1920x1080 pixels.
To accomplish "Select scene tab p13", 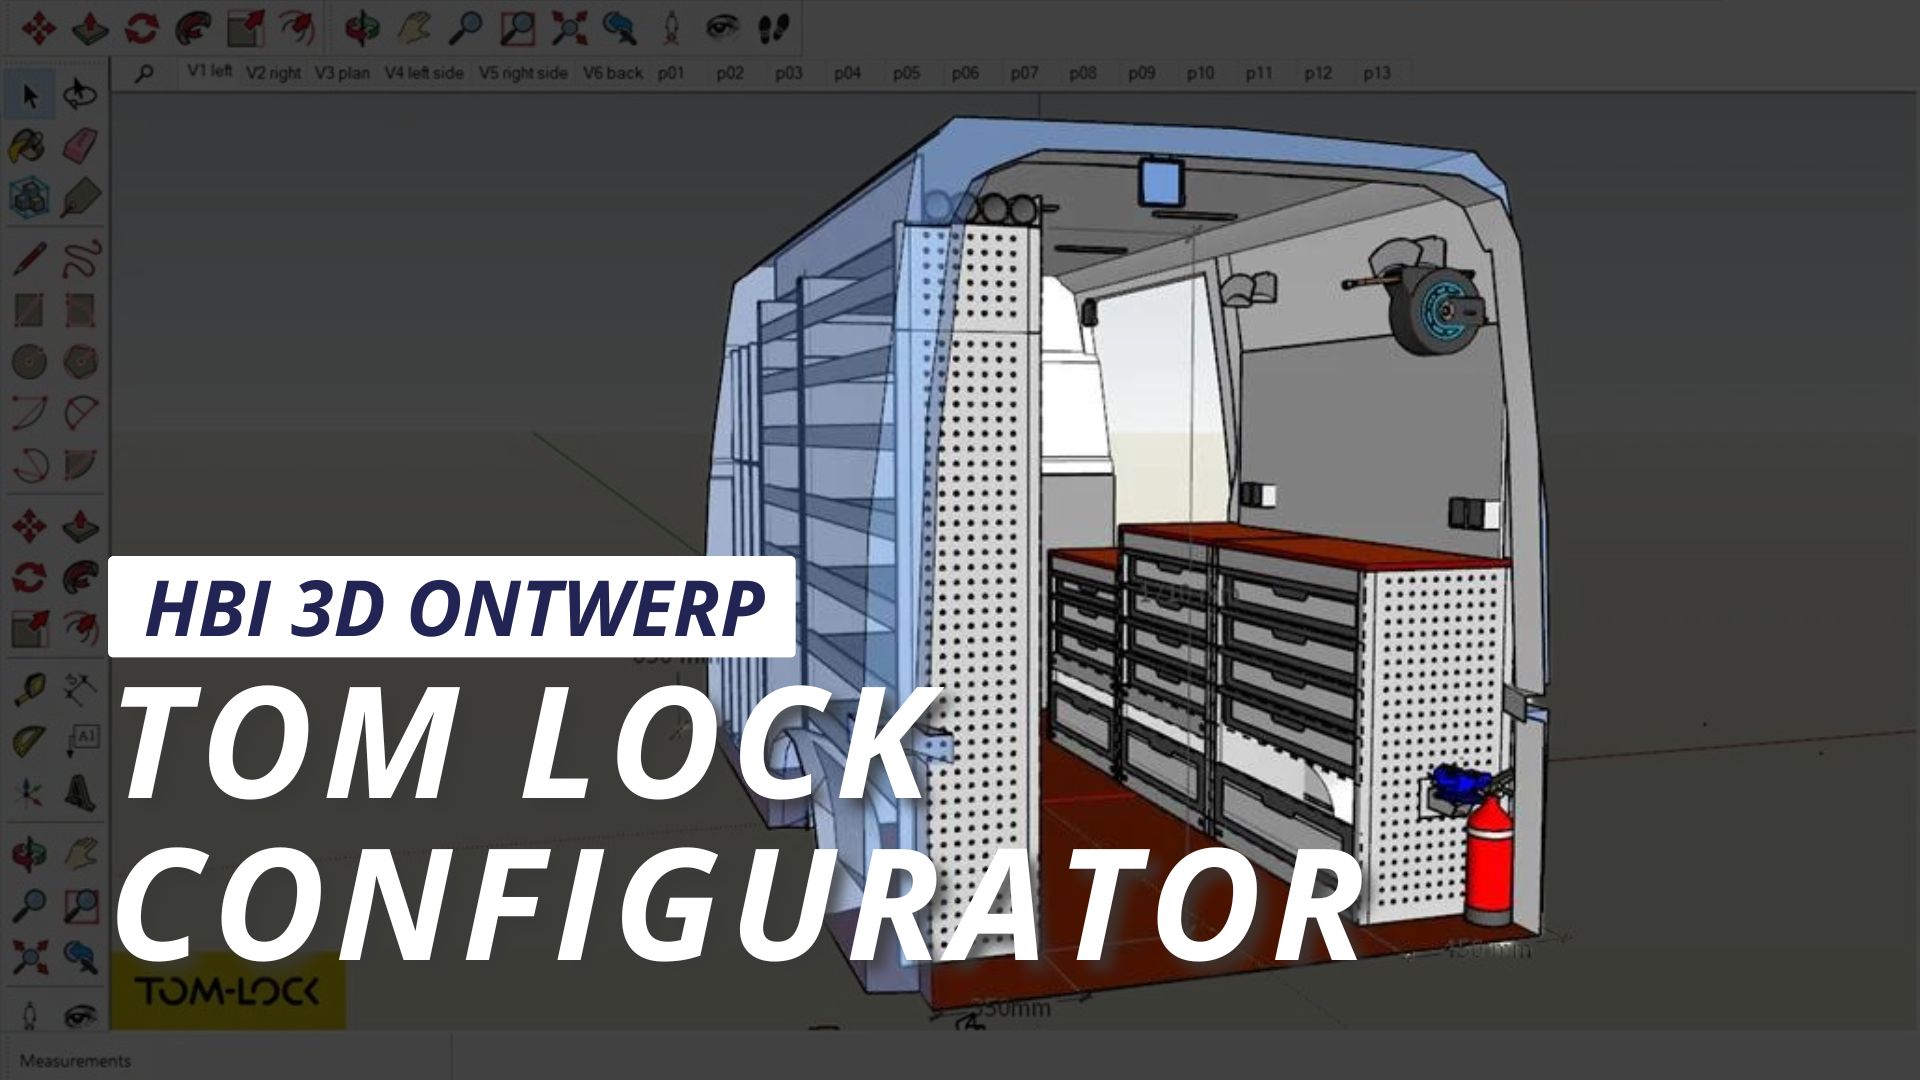I will 1377,73.
